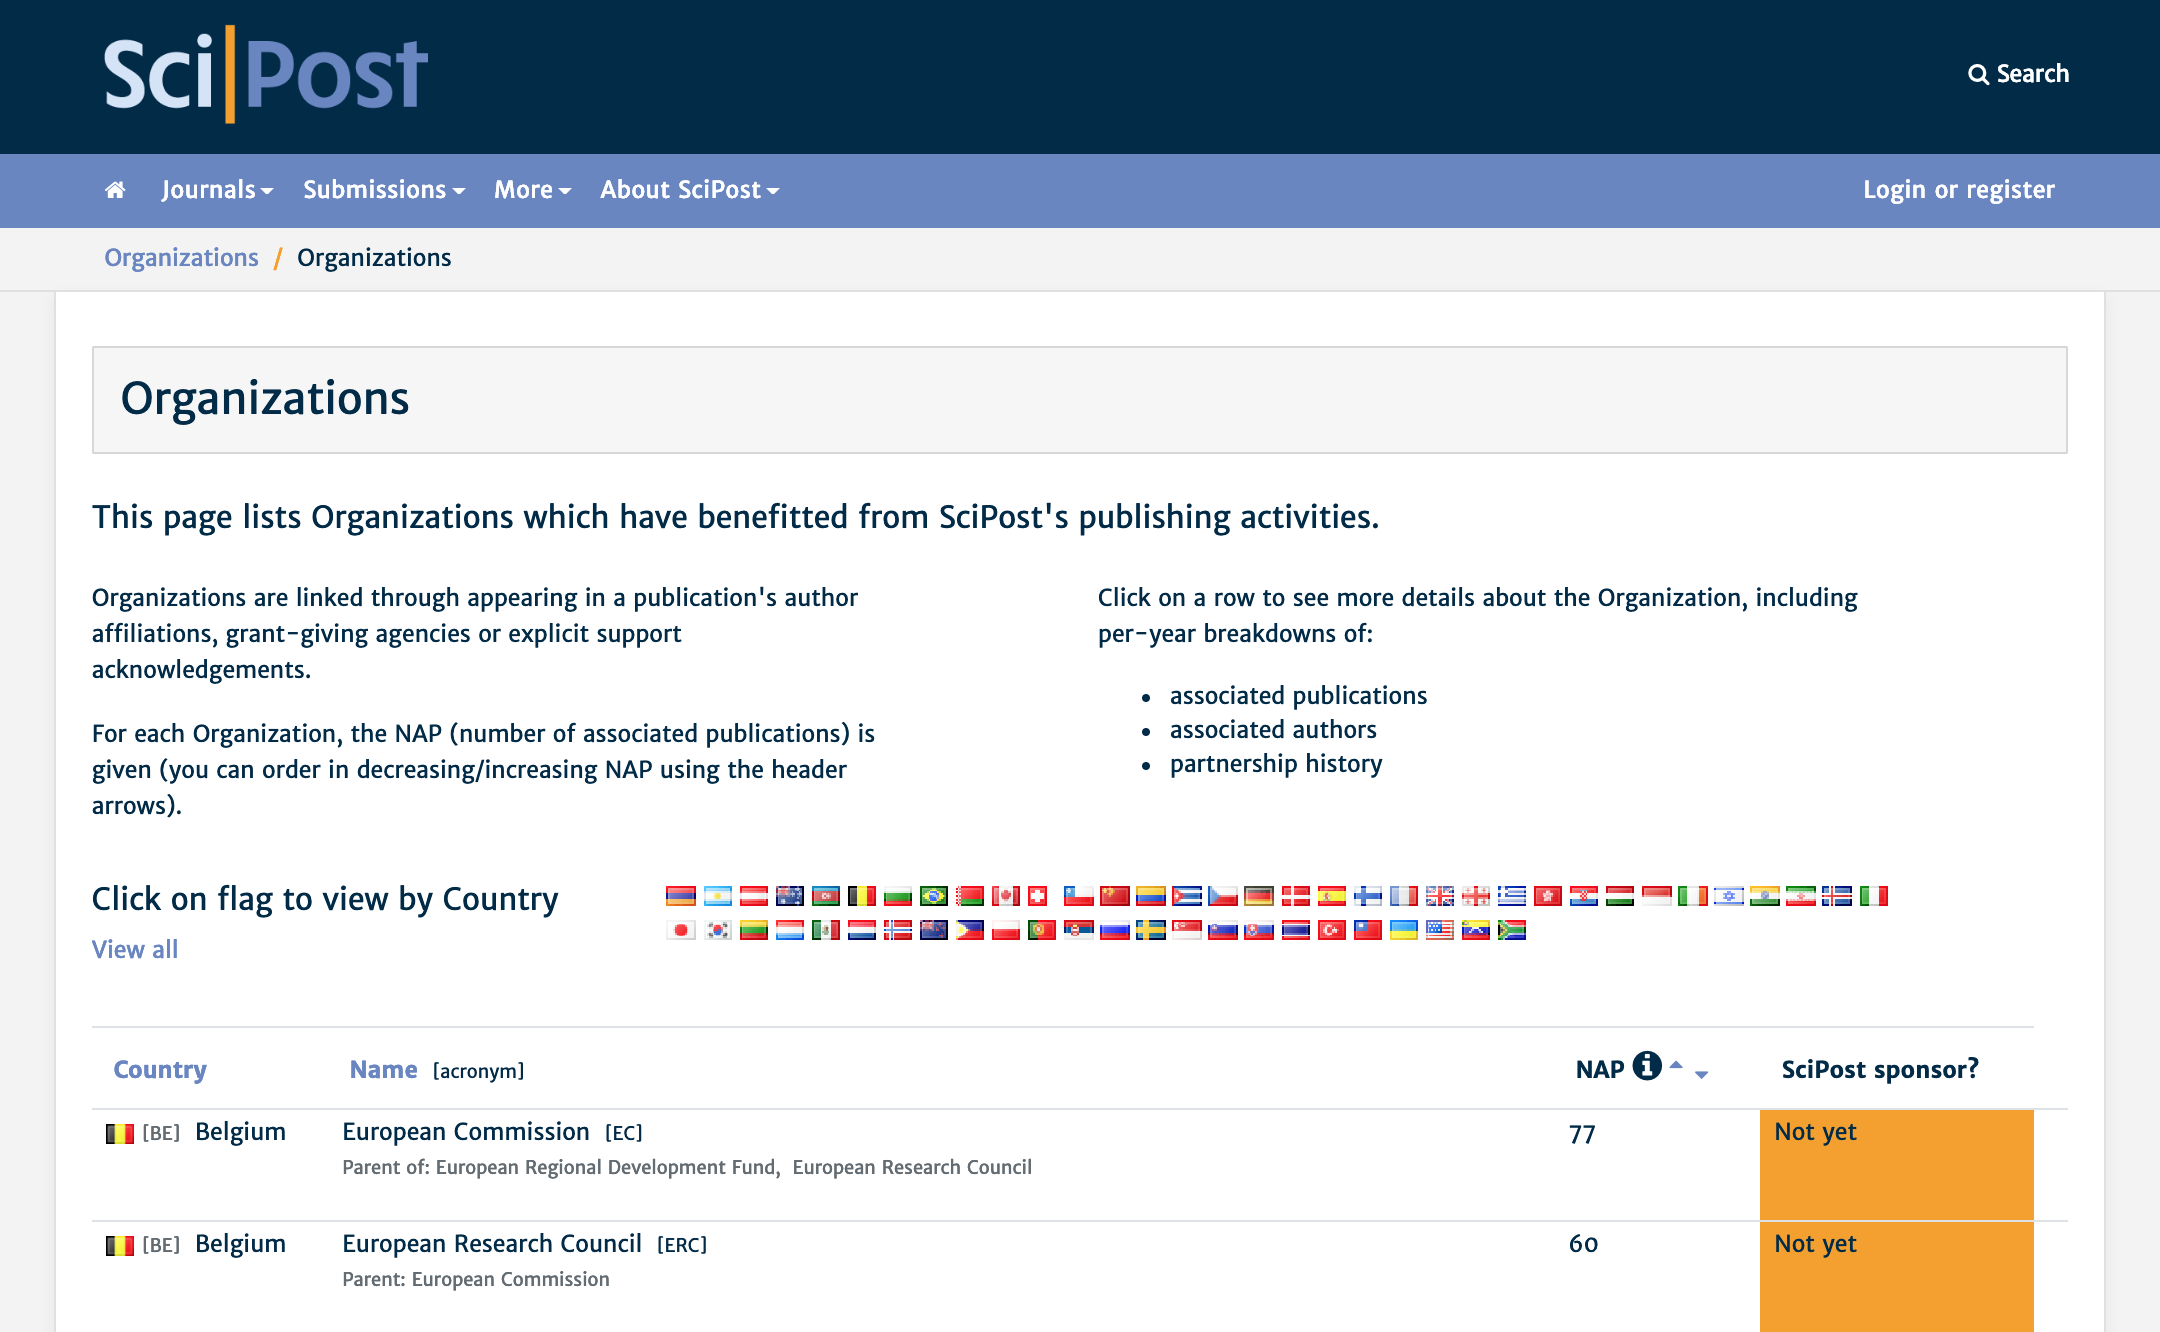Choose the South Africa flag
2160x1332 pixels.
point(1512,930)
